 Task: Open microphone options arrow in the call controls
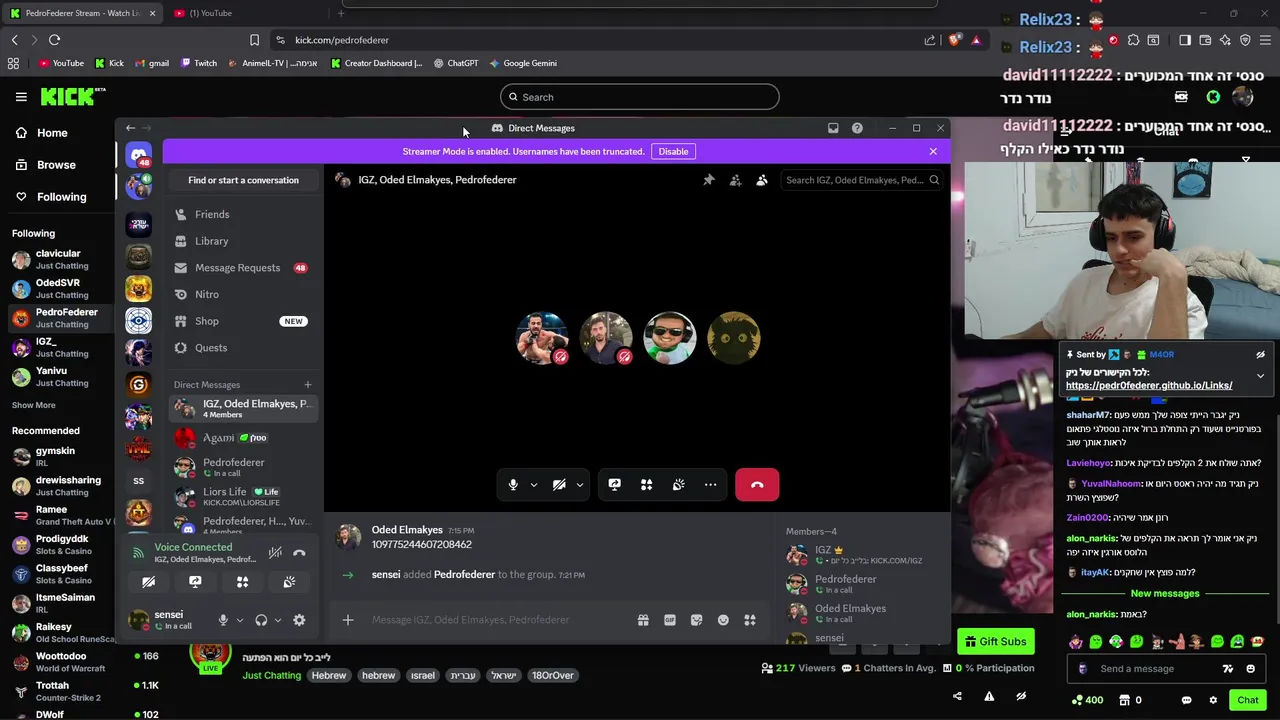tap(533, 485)
